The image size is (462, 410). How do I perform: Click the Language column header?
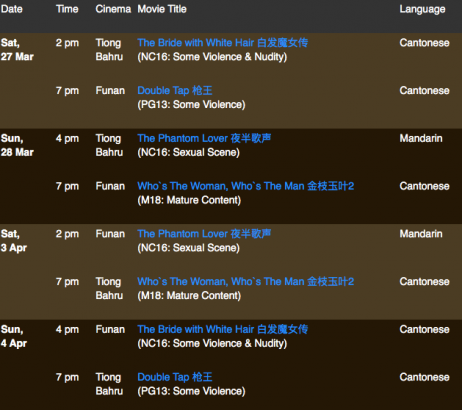[x=422, y=9]
